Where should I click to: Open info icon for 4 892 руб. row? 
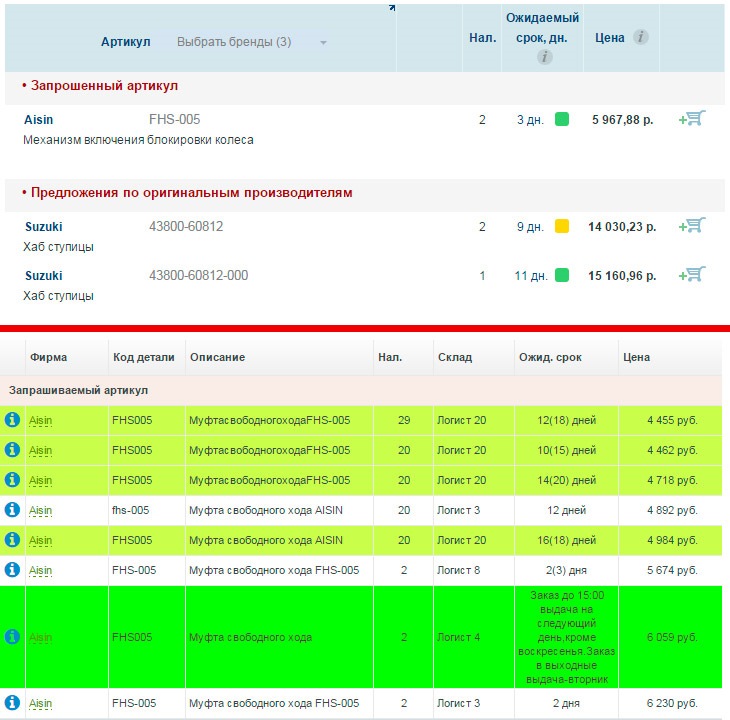[x=12, y=510]
